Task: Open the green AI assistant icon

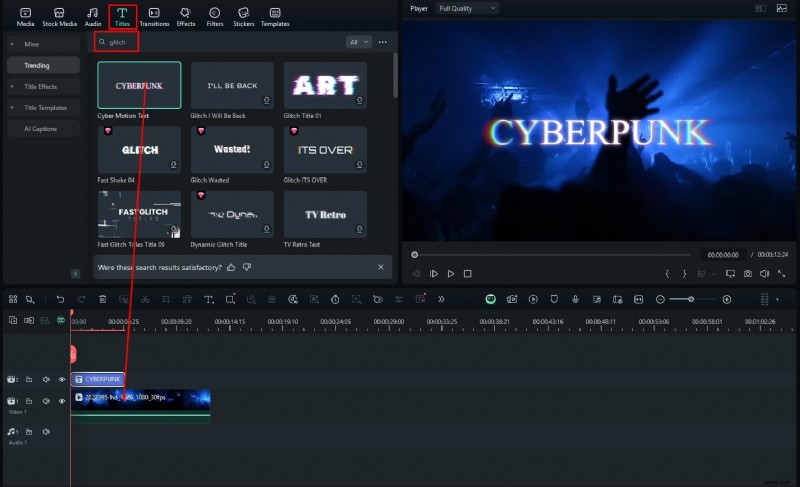Action: pyautogui.click(x=490, y=299)
